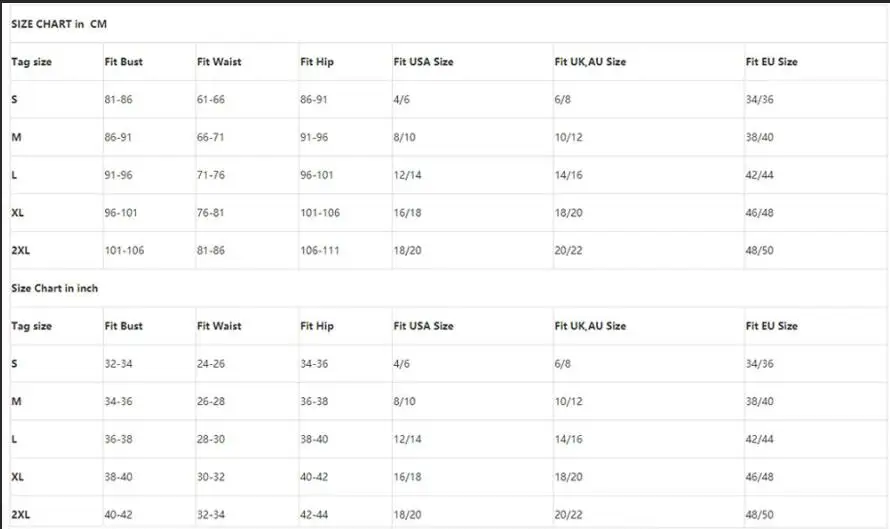Select Fit Waist header in inch chart
The height and width of the screenshot is (529, 890).
pos(219,326)
